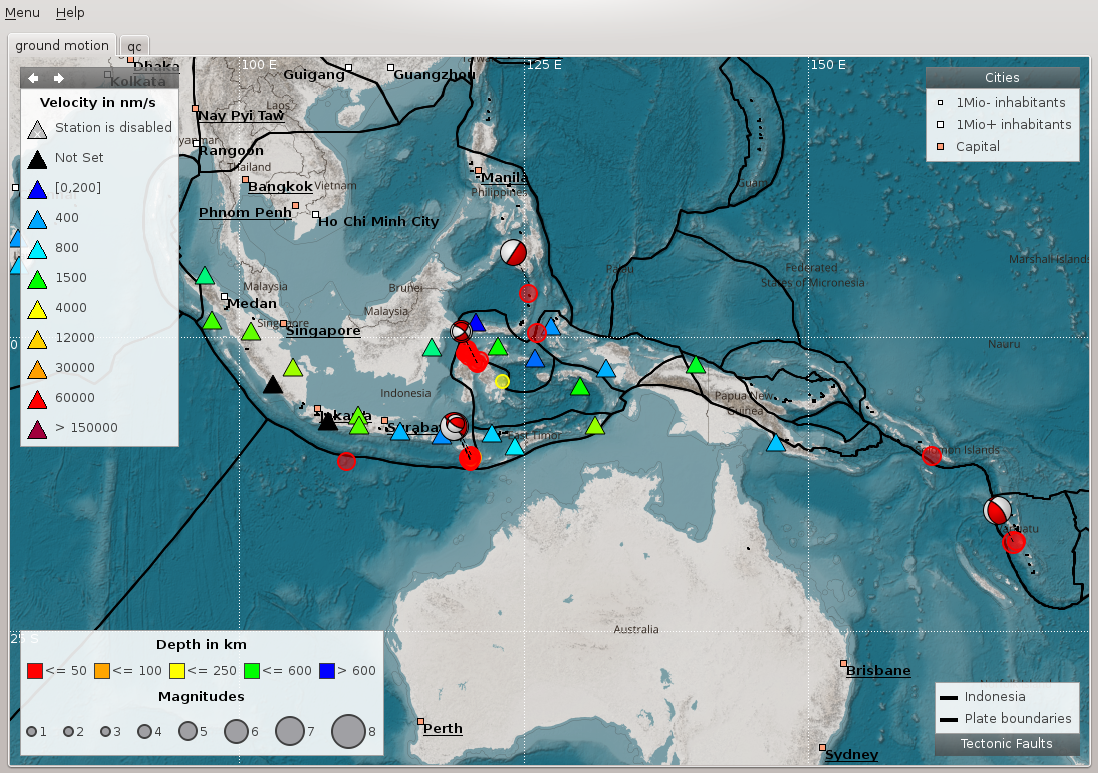Click the red <= 50 depth swatch
This screenshot has height=773, width=1098.
click(x=34, y=670)
